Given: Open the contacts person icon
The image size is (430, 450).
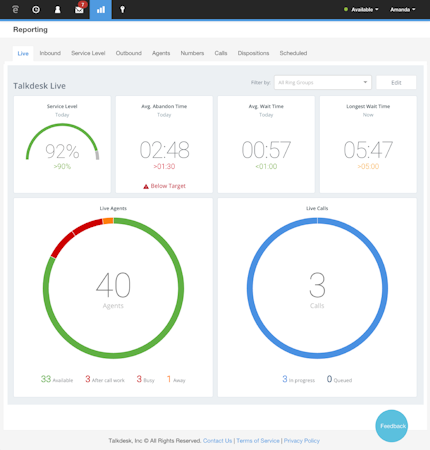Looking at the screenshot, I should point(58,10).
